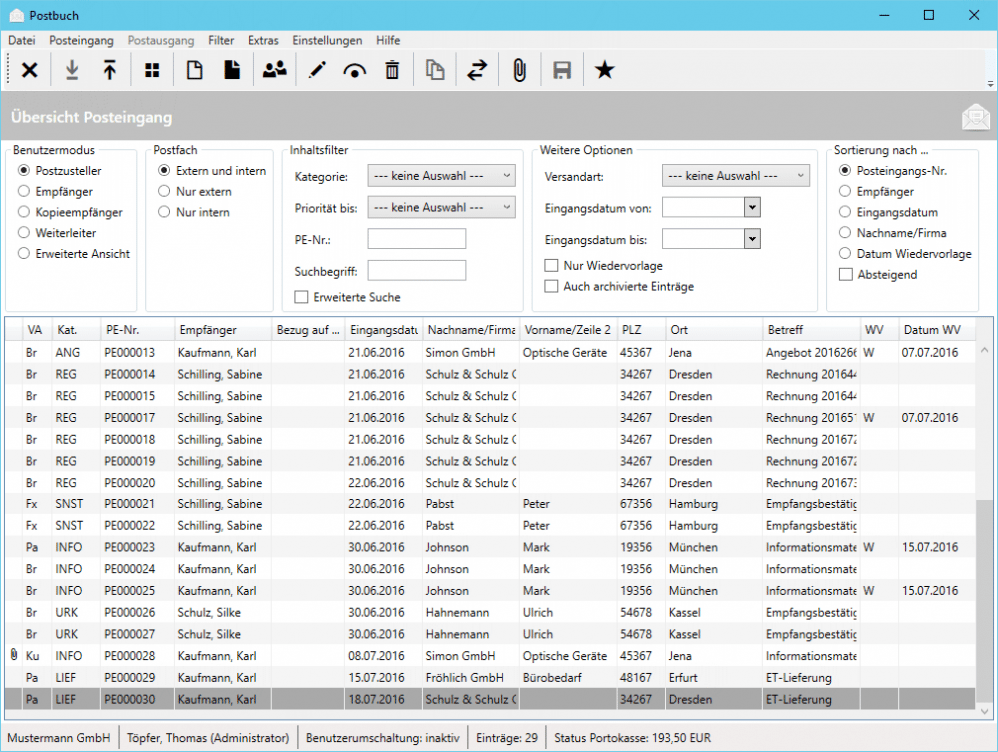Screen dimensions: 998x752
Task: Click the upload arrow Postausgang icon
Action: pos(109,70)
